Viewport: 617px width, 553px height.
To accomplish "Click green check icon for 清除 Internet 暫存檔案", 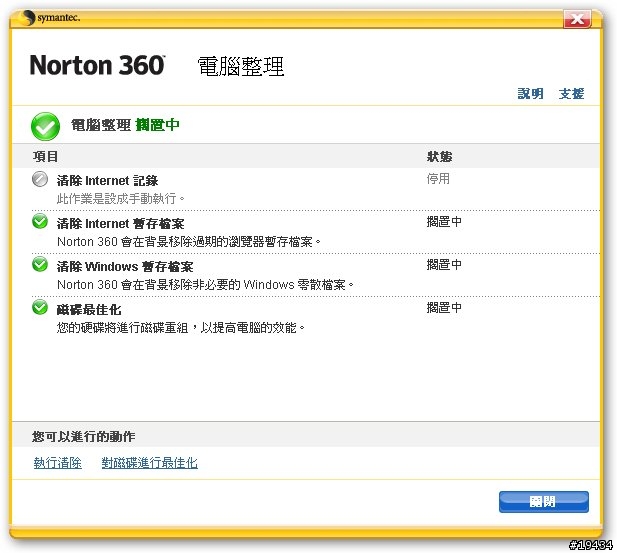I will (40, 222).
